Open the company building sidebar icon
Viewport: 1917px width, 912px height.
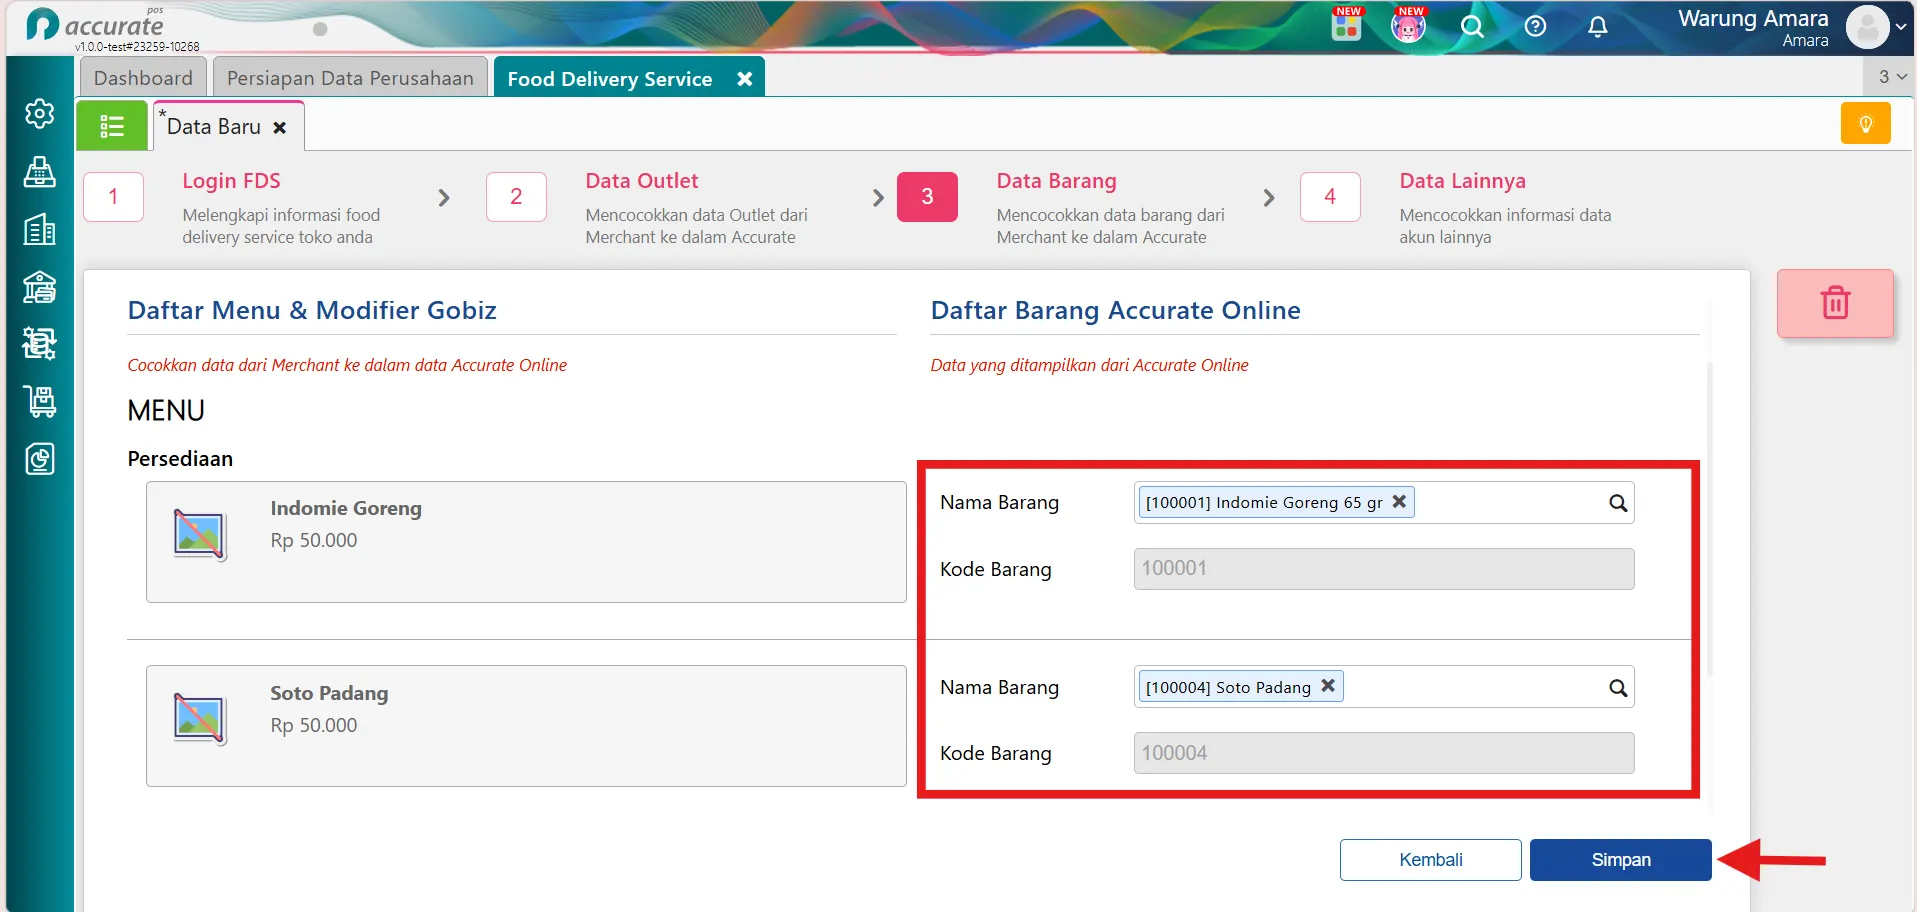[x=39, y=230]
